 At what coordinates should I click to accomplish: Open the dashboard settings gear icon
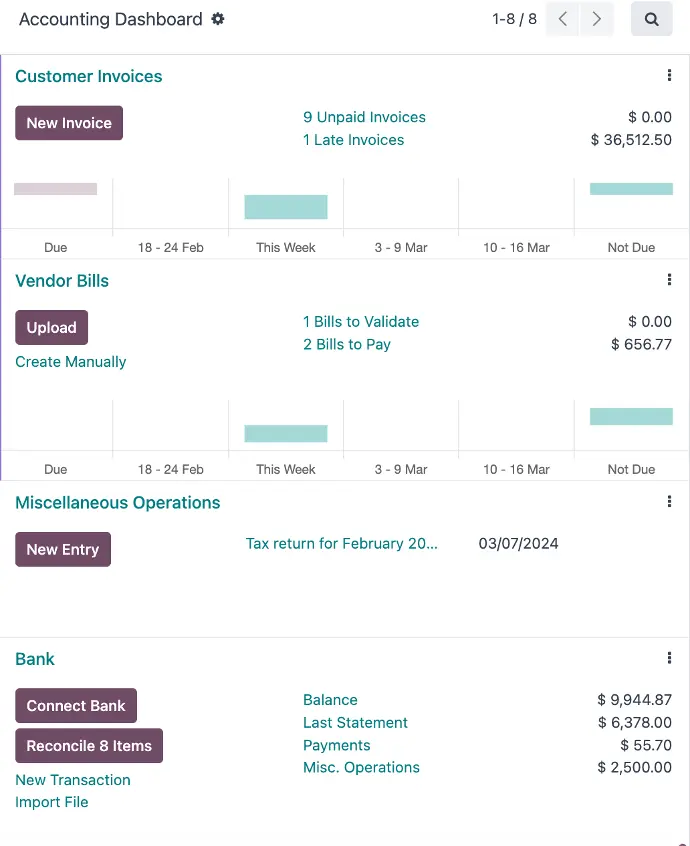coord(217,19)
